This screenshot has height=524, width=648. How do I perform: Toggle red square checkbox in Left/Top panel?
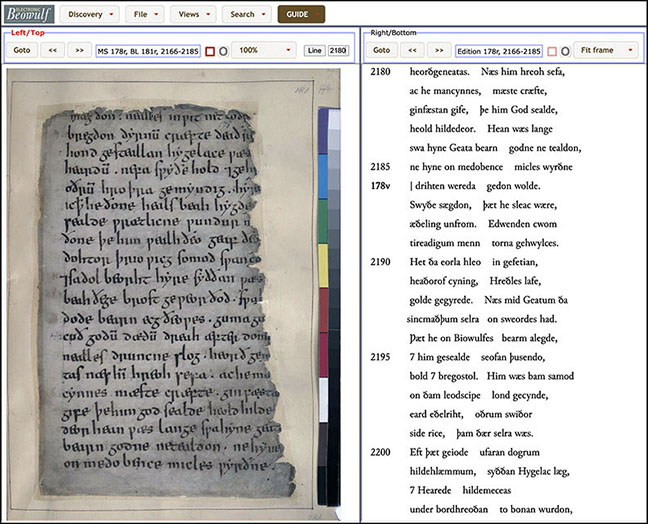[x=210, y=51]
